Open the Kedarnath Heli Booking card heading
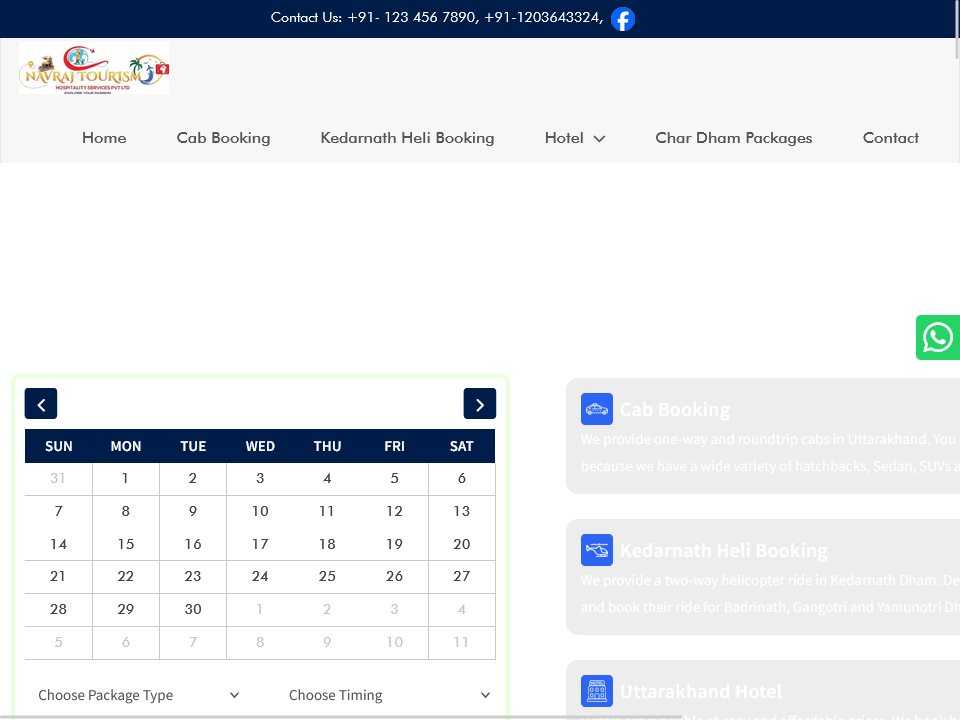Image resolution: width=960 pixels, height=720 pixels. pos(723,550)
